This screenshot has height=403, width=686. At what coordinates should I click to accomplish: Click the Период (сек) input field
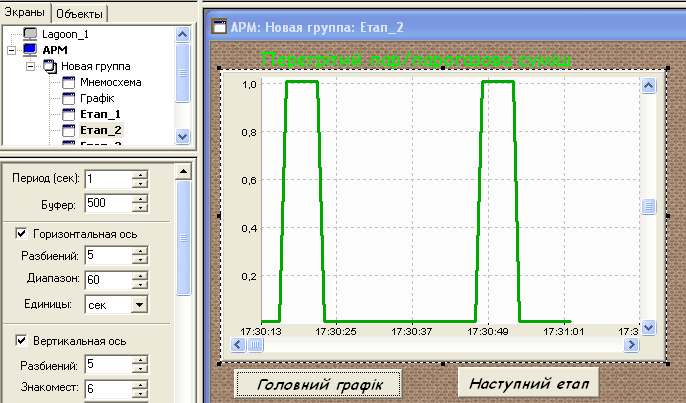tap(108, 179)
